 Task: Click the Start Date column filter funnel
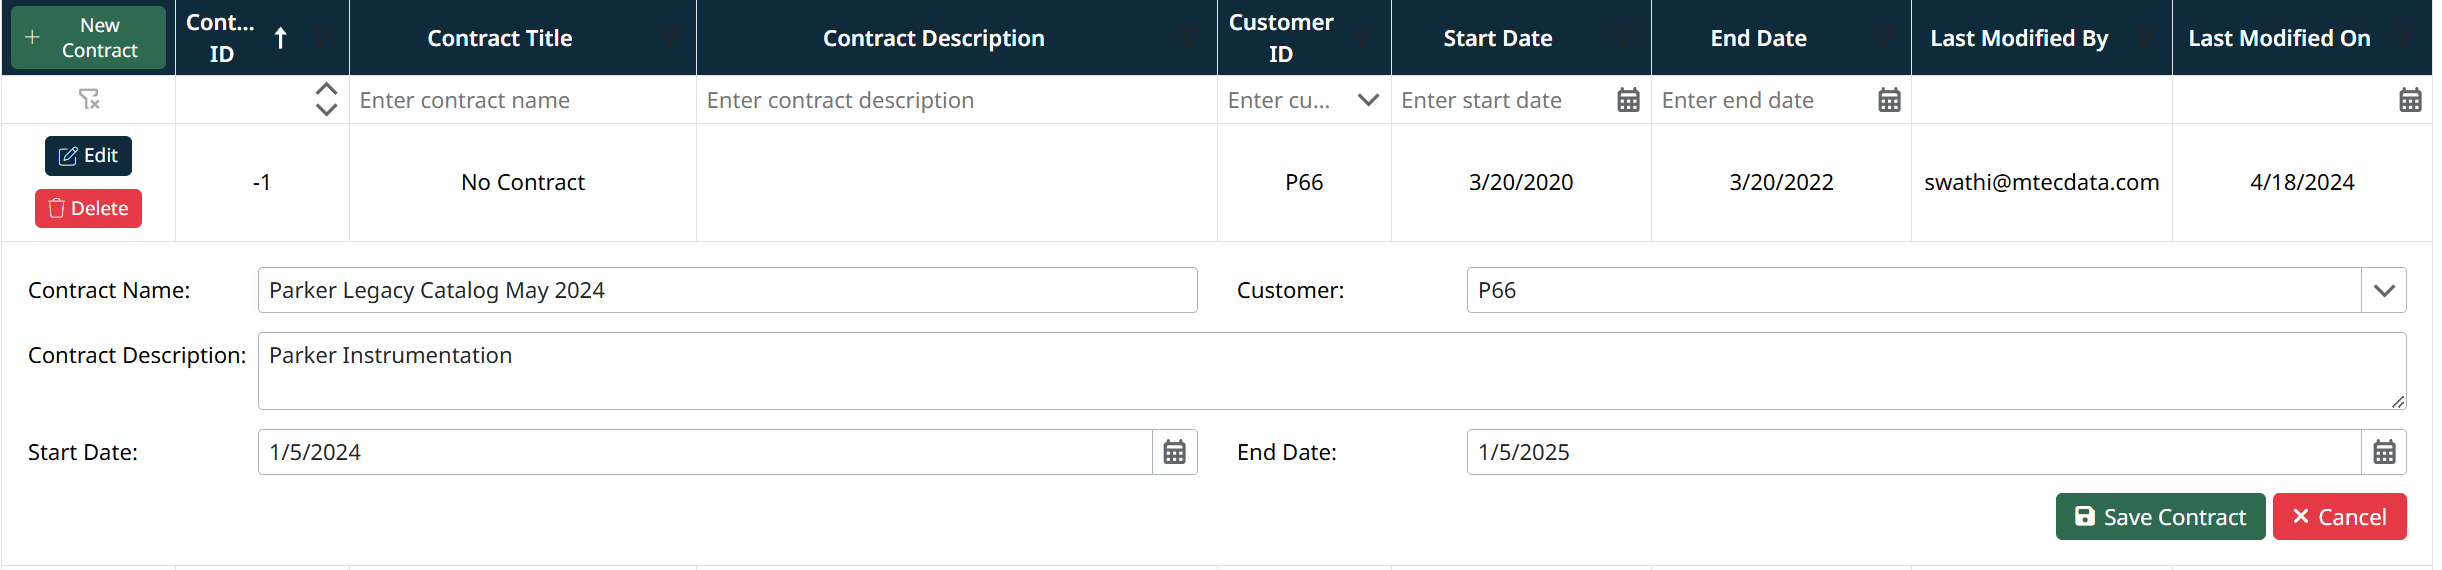coord(1624,38)
